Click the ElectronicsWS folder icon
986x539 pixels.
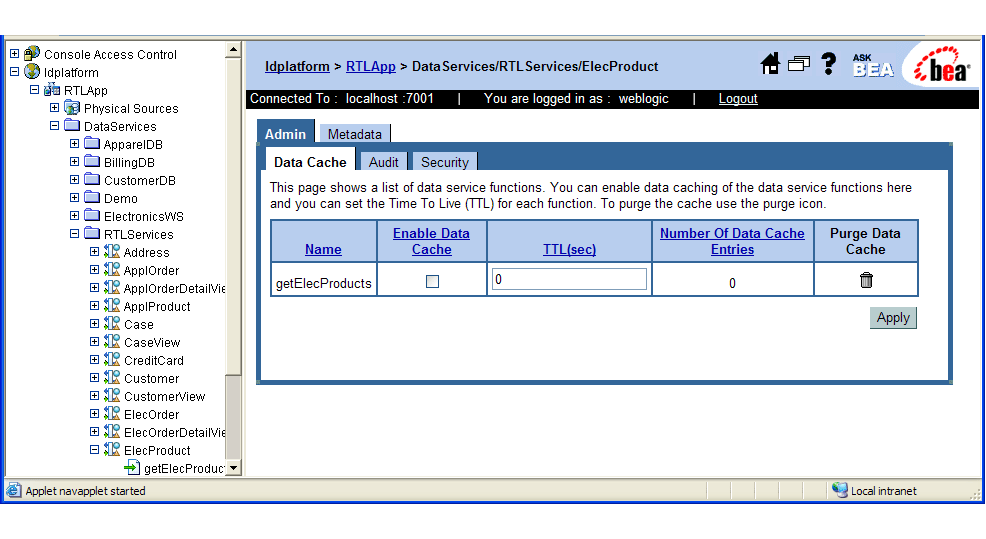(x=92, y=216)
